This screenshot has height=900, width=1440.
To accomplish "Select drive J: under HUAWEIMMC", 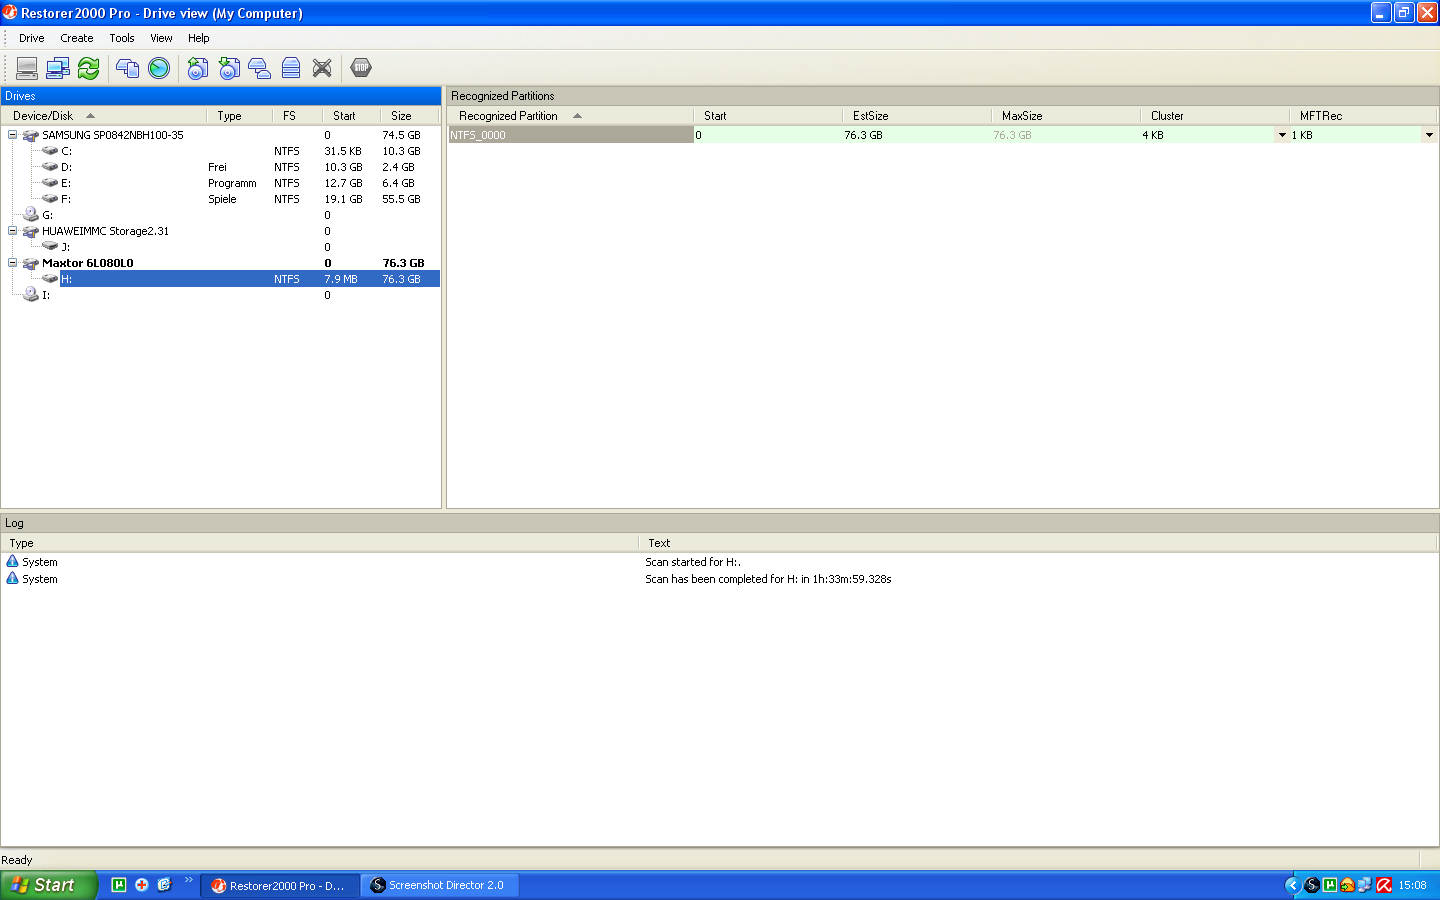I will pos(66,247).
